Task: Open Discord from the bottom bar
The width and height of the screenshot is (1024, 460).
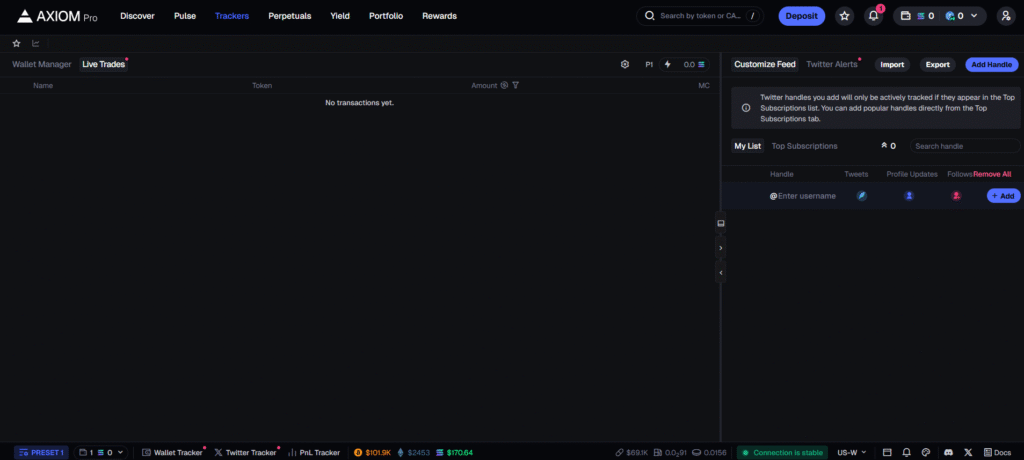Action: pos(948,452)
